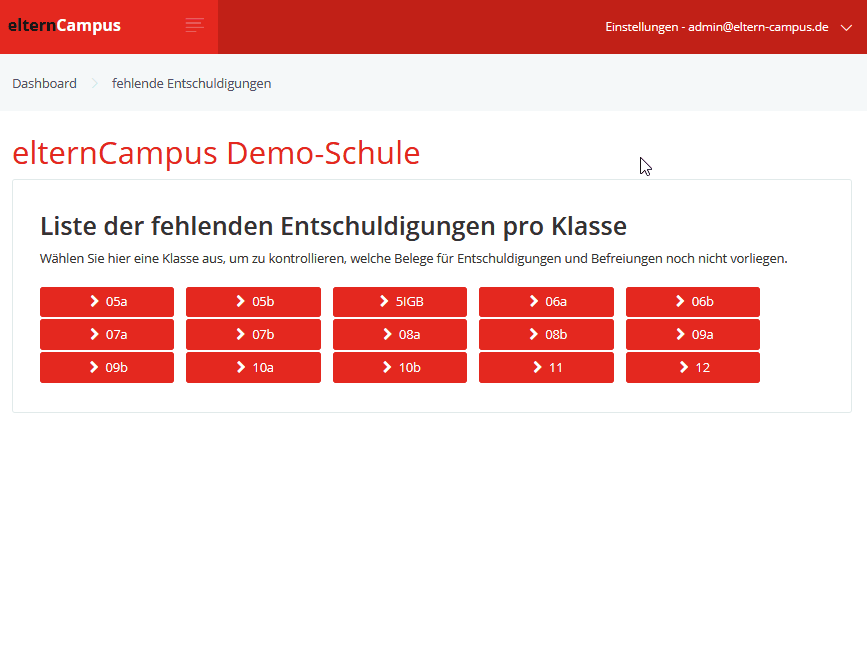
Task: Go to Dashboard breadcrumb
Action: [44, 83]
